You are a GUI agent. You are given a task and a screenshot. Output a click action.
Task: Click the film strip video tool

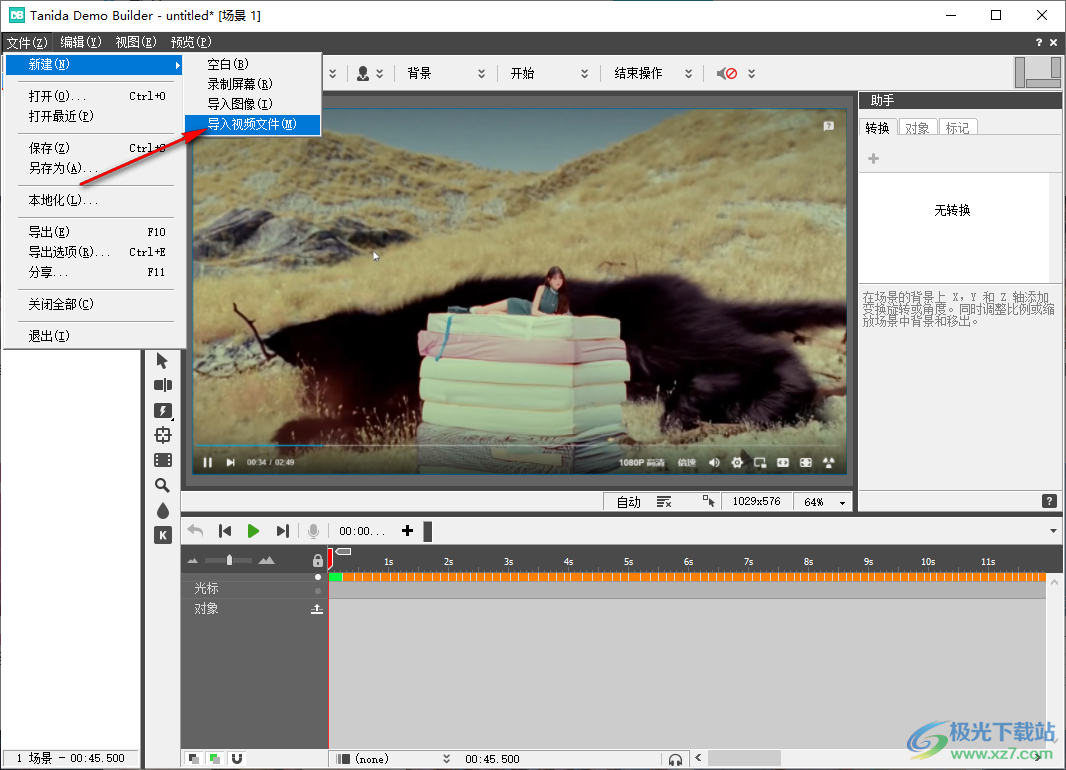point(162,460)
